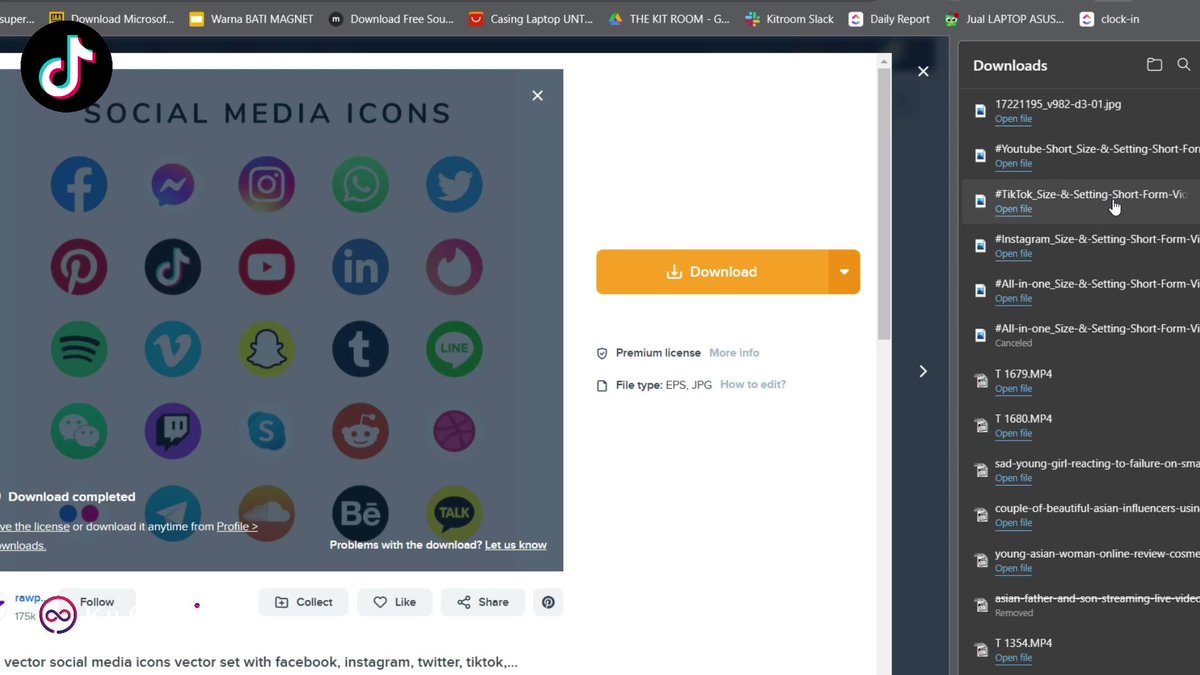1200x675 pixels.
Task: Click the file icon beside sad-young-girl-reacting download
Action: (x=981, y=470)
